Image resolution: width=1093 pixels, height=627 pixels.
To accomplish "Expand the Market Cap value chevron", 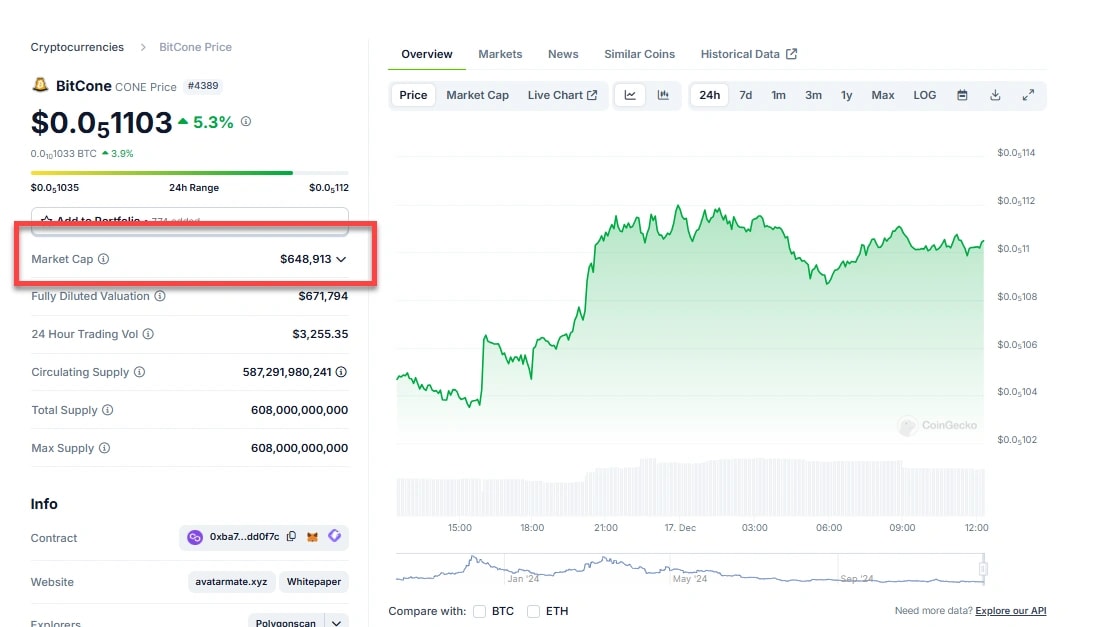I will tap(341, 259).
